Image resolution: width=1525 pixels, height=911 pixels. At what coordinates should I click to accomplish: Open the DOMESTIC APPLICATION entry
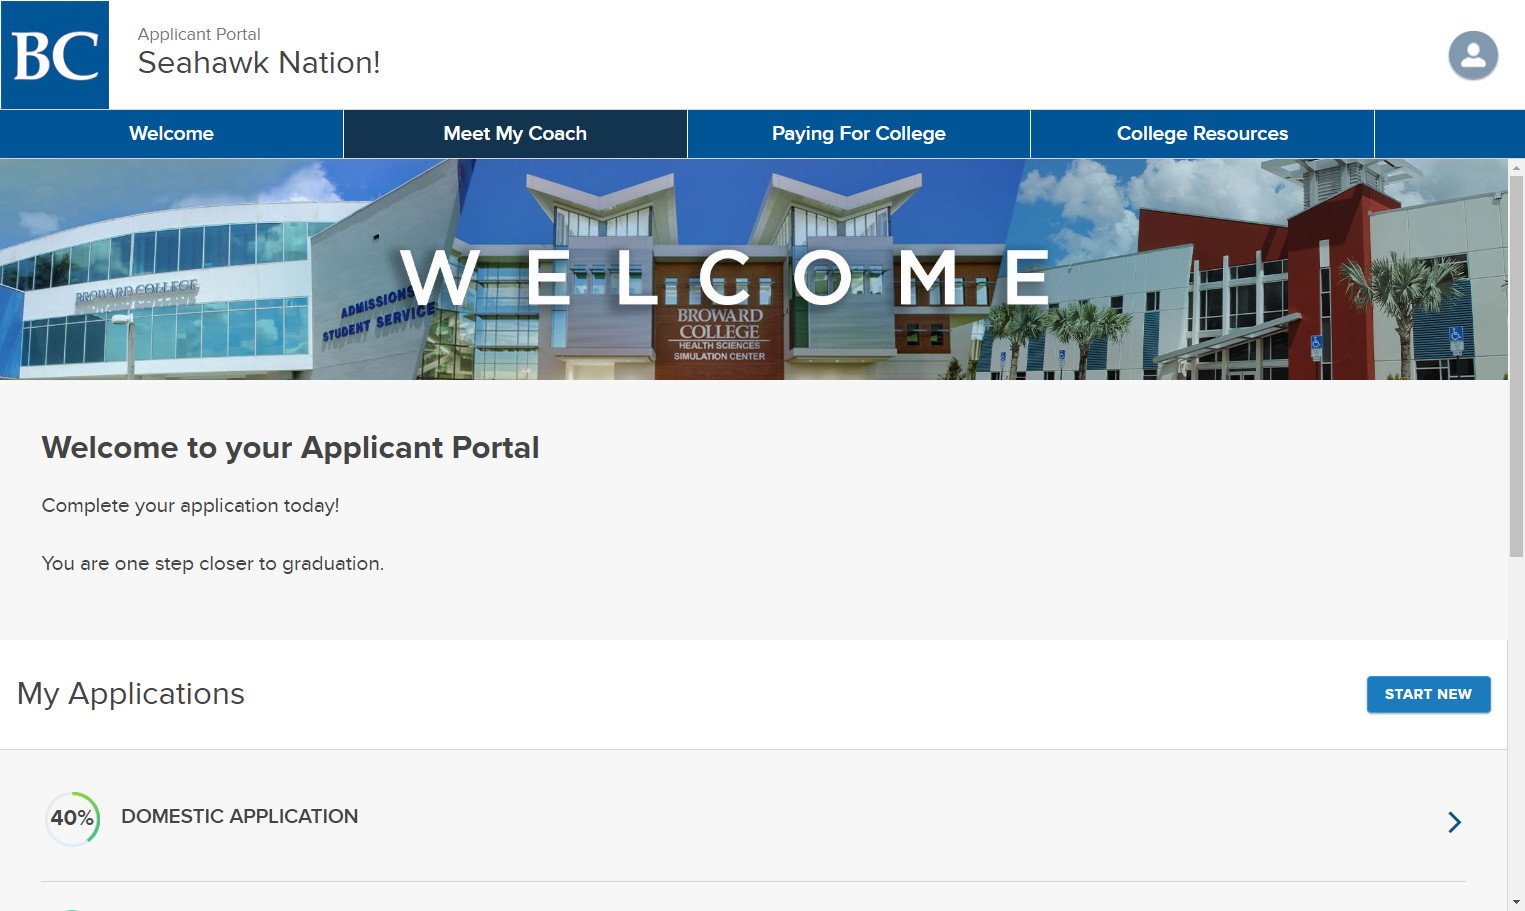click(239, 816)
